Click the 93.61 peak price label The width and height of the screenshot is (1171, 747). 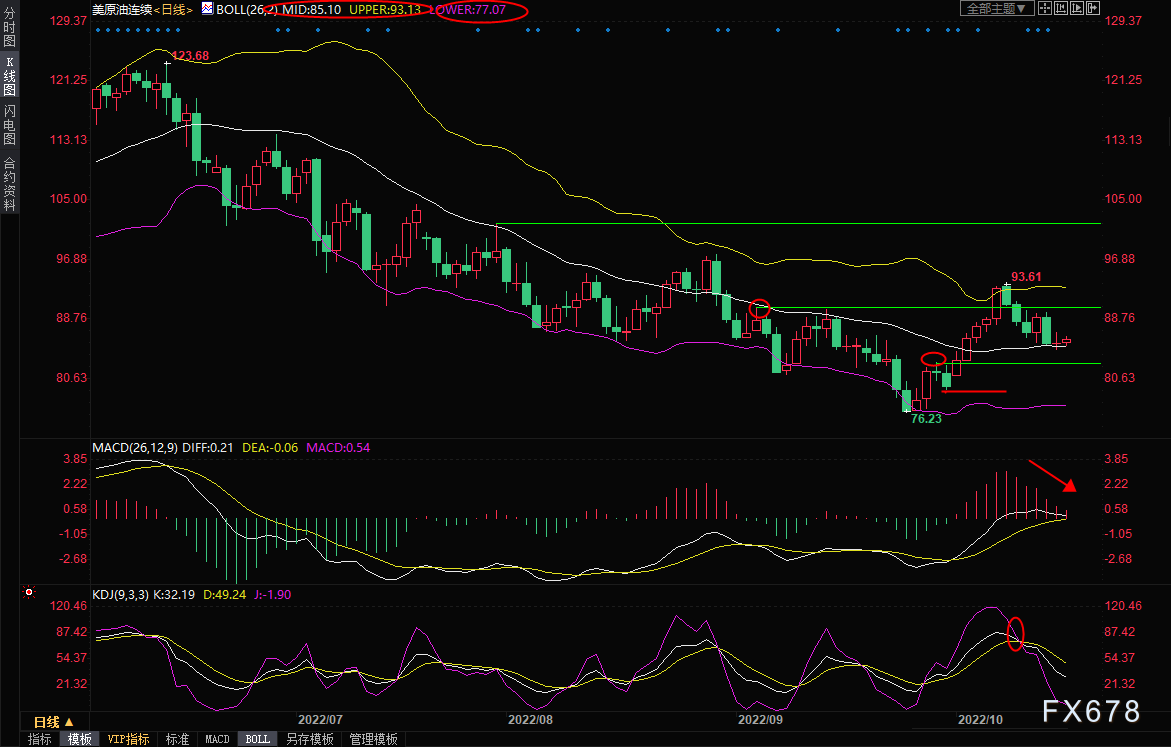tap(1026, 276)
